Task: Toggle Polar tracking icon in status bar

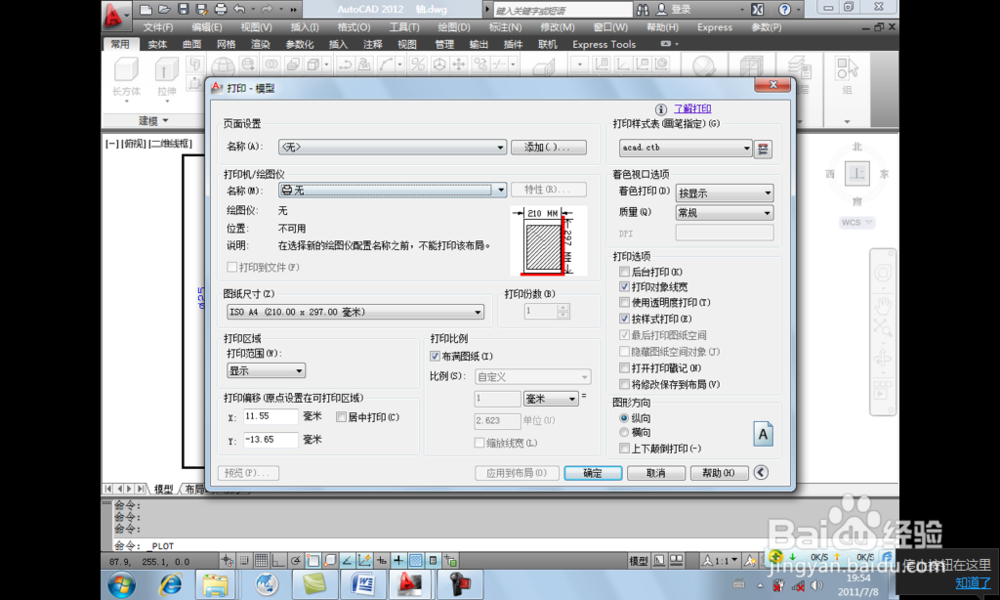Action: tap(295, 560)
